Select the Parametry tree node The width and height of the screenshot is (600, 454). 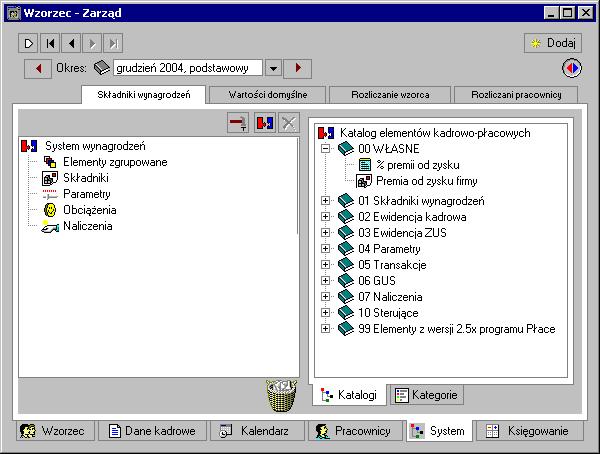(86, 194)
